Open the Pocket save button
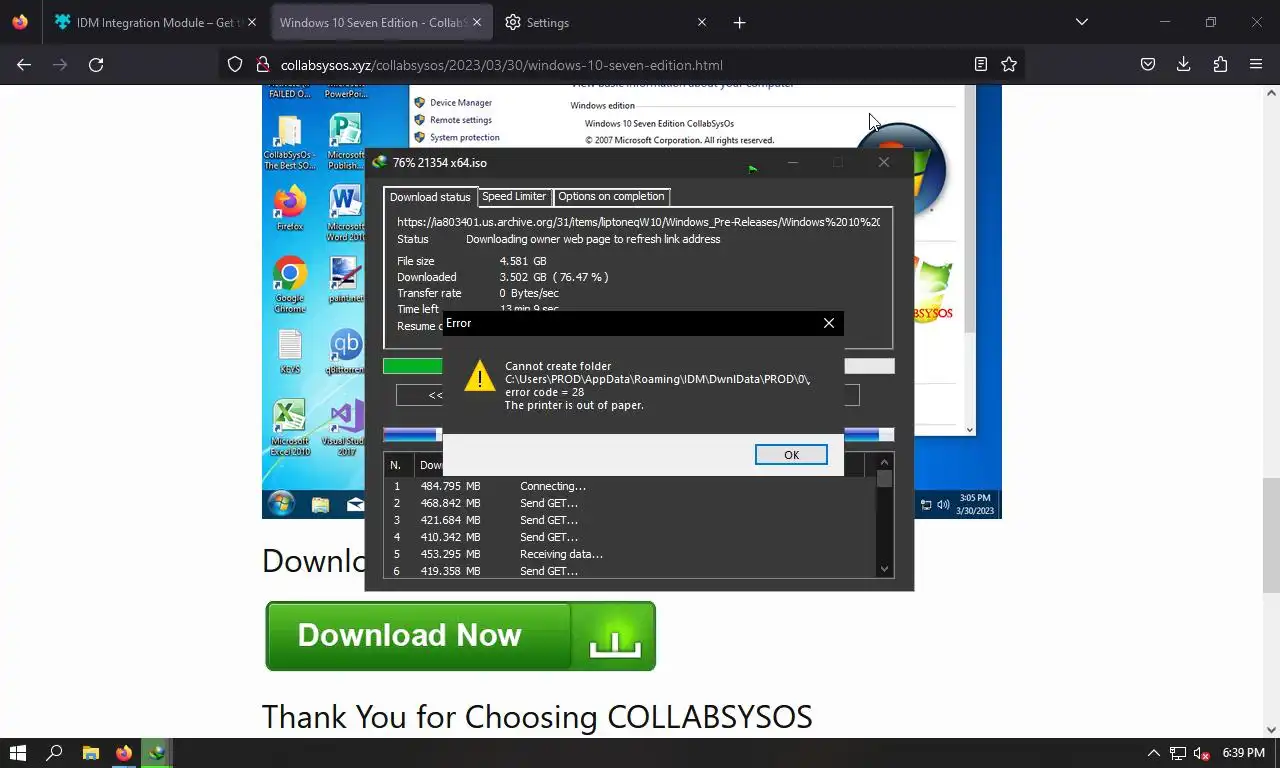 click(1148, 65)
